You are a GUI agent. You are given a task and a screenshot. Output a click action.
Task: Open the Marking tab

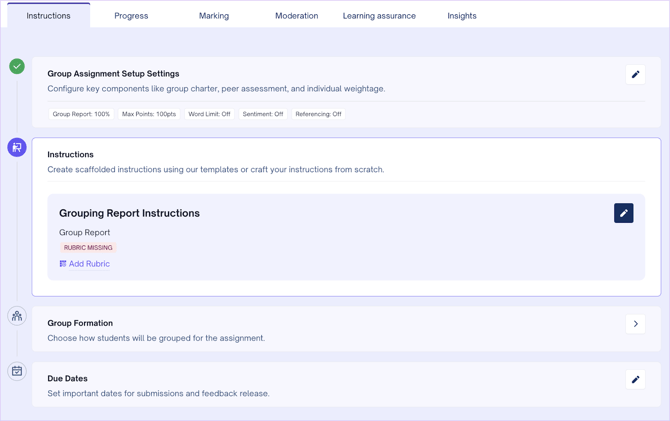[x=214, y=16]
